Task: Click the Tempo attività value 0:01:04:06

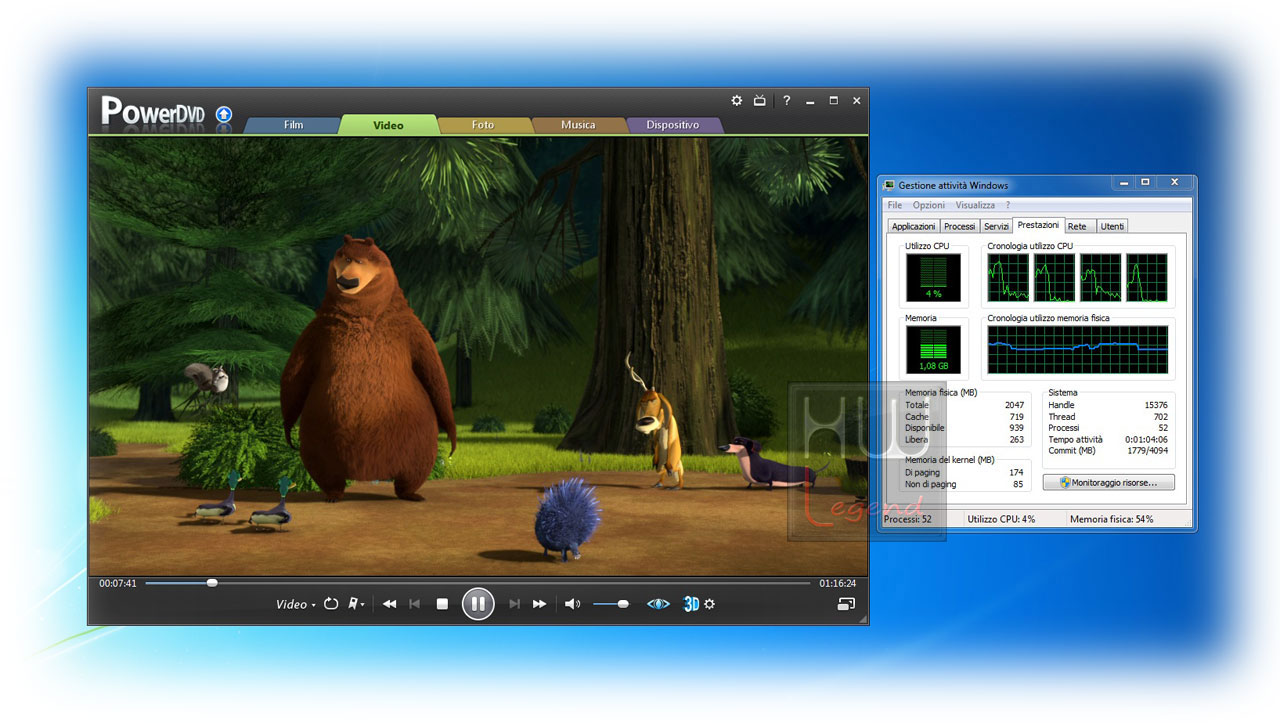Action: (x=1146, y=439)
